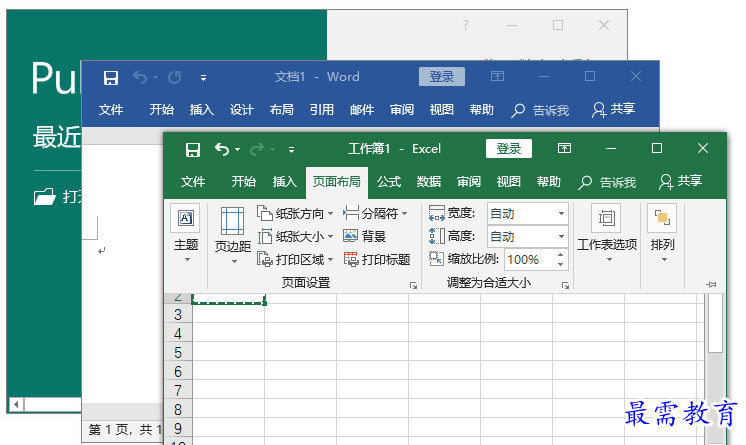Open Excel undo history dropdown arrow
This screenshot has height=445, width=746.
pos(237,149)
